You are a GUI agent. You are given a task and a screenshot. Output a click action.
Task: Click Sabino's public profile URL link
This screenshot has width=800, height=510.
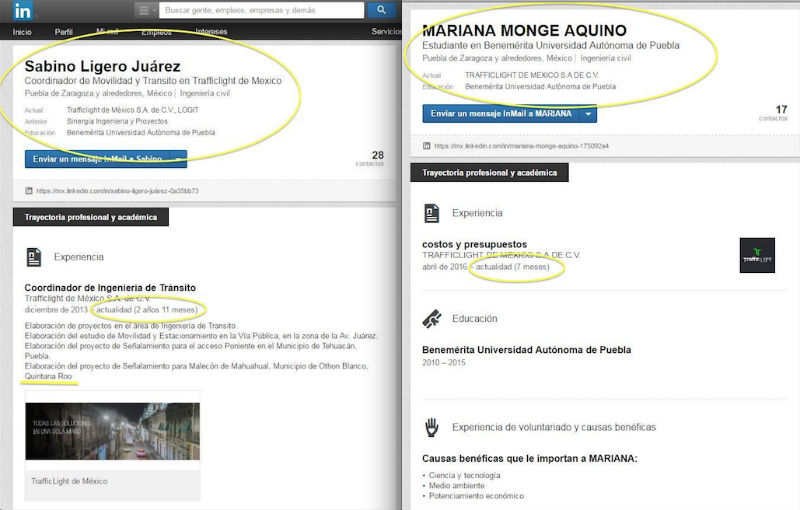click(x=117, y=191)
